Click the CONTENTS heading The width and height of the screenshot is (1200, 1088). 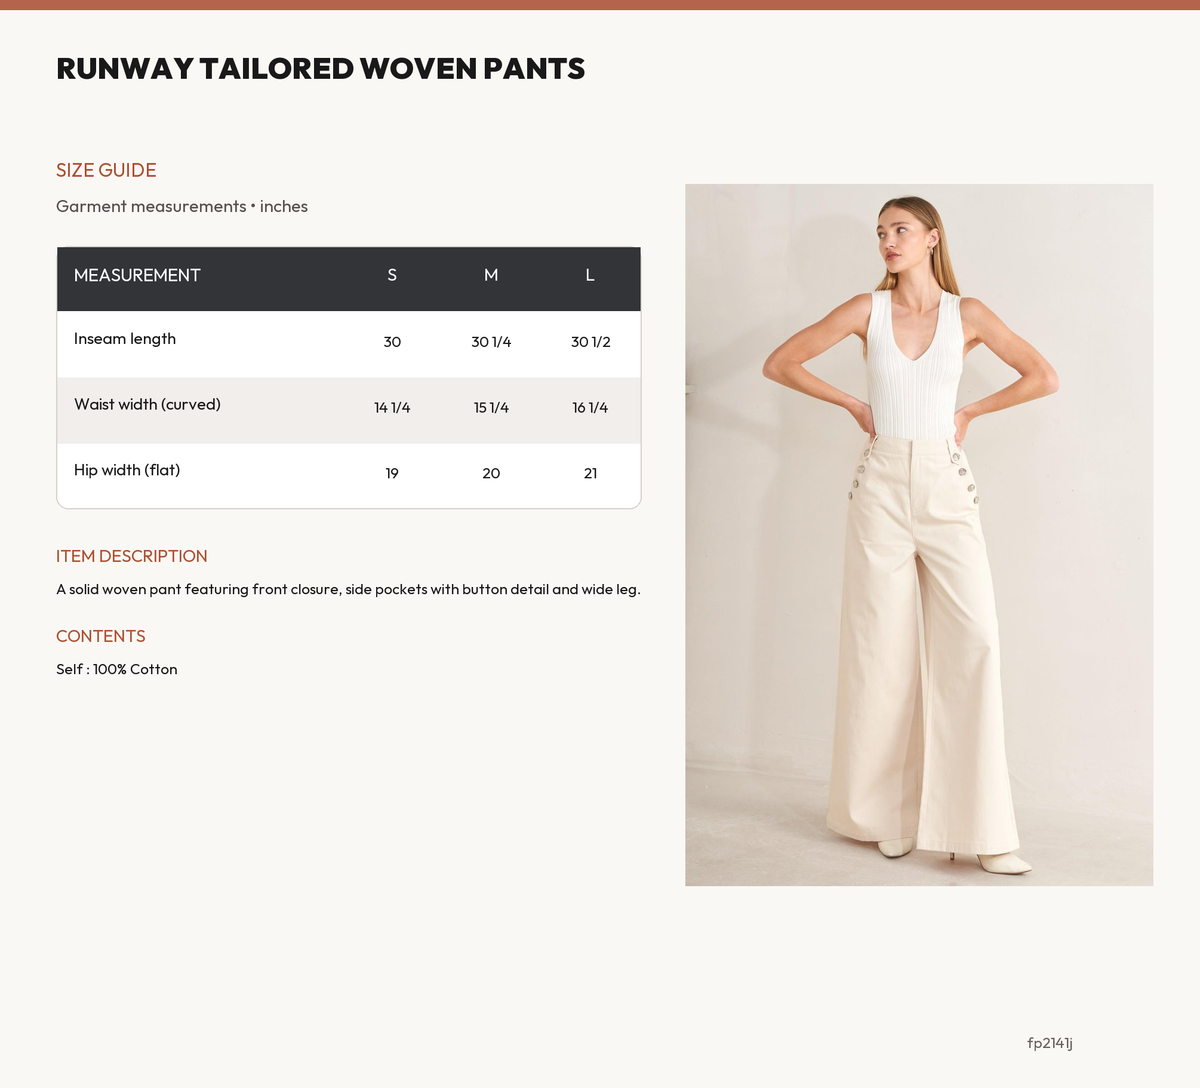pyautogui.click(x=101, y=636)
